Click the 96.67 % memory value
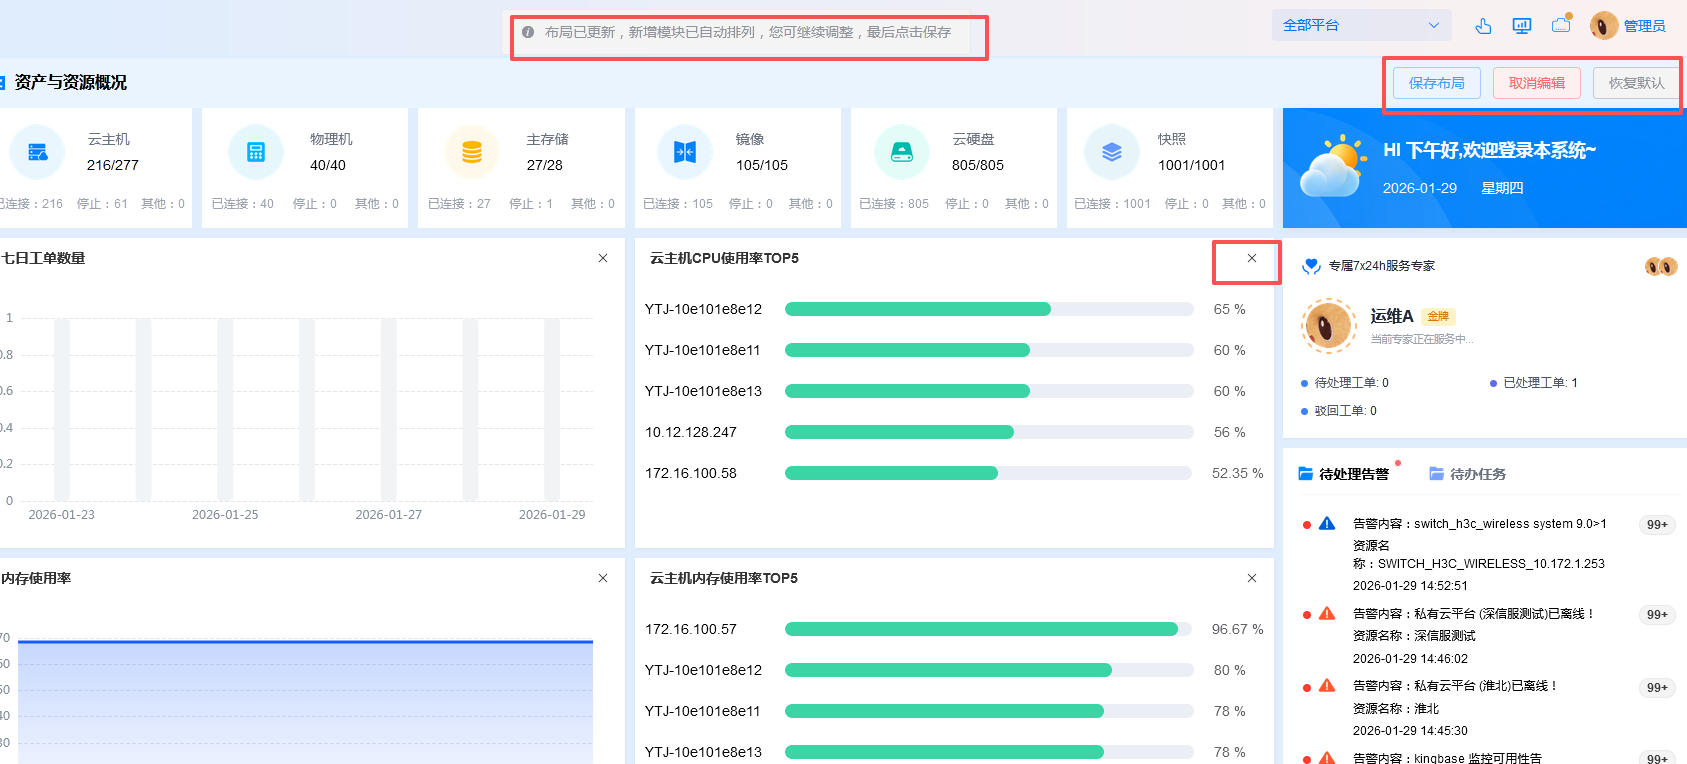Viewport: 1687px width, 764px height. 1238,629
